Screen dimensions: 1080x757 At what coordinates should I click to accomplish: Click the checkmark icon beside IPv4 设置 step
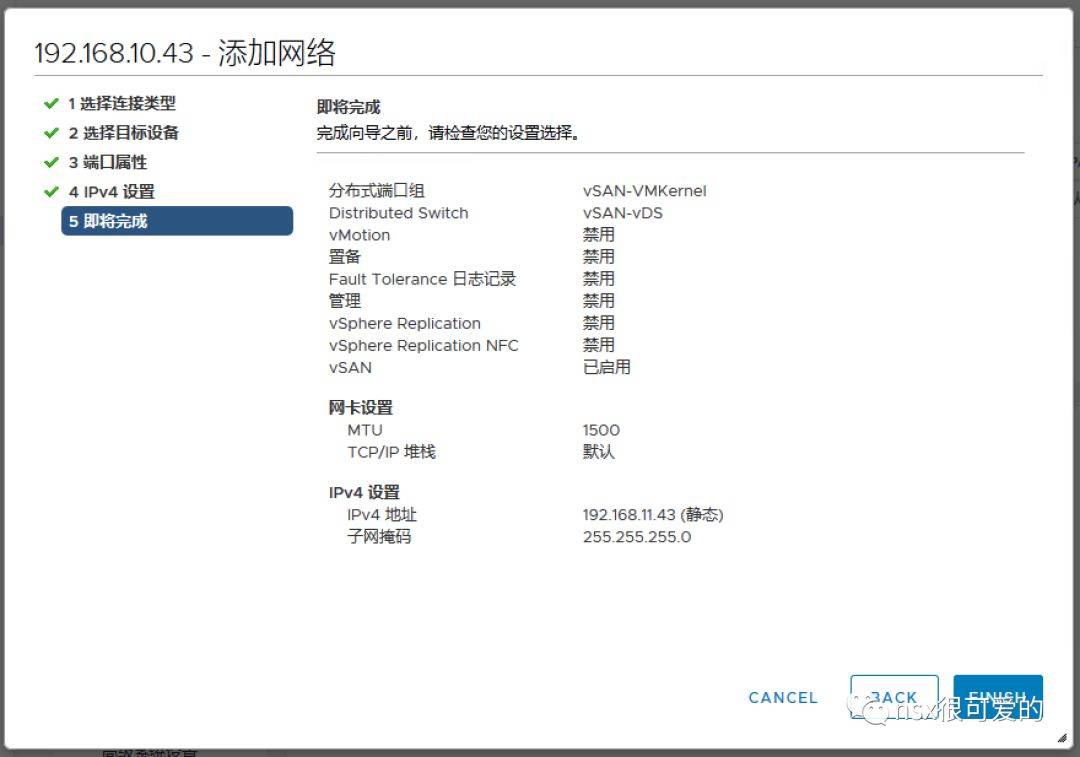click(51, 192)
